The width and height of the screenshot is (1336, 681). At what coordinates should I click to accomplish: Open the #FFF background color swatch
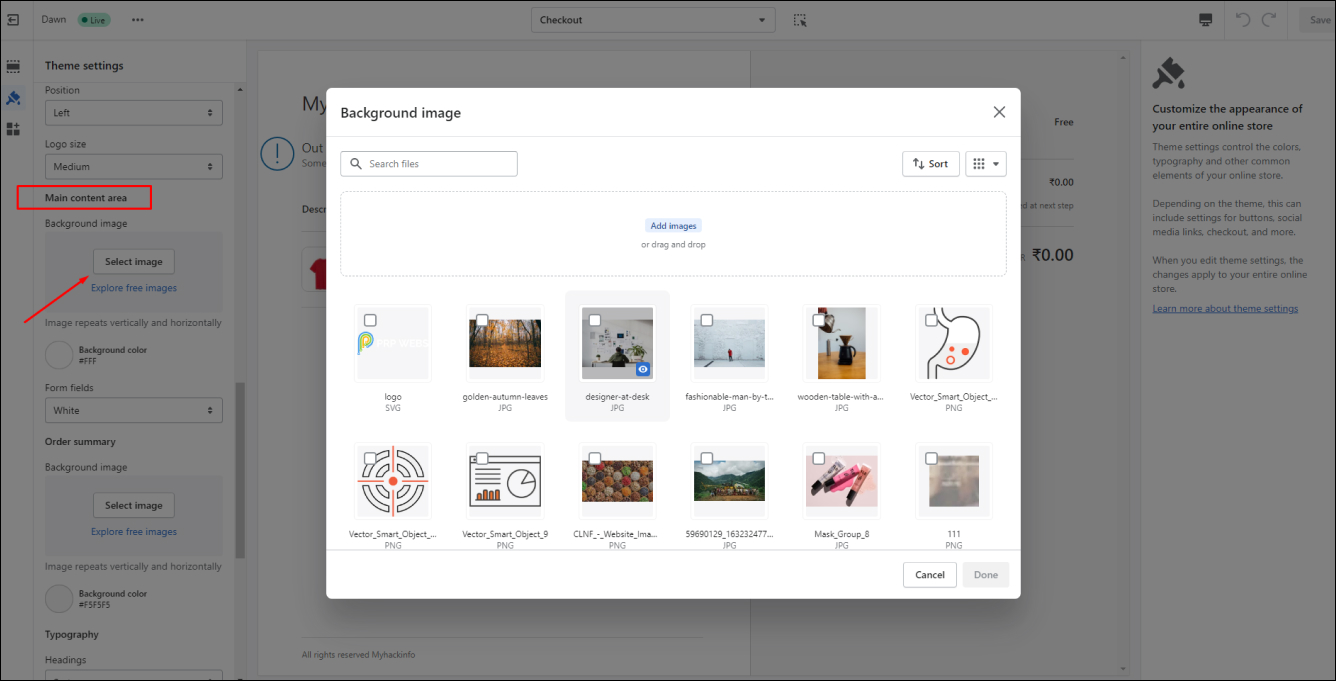coord(59,355)
